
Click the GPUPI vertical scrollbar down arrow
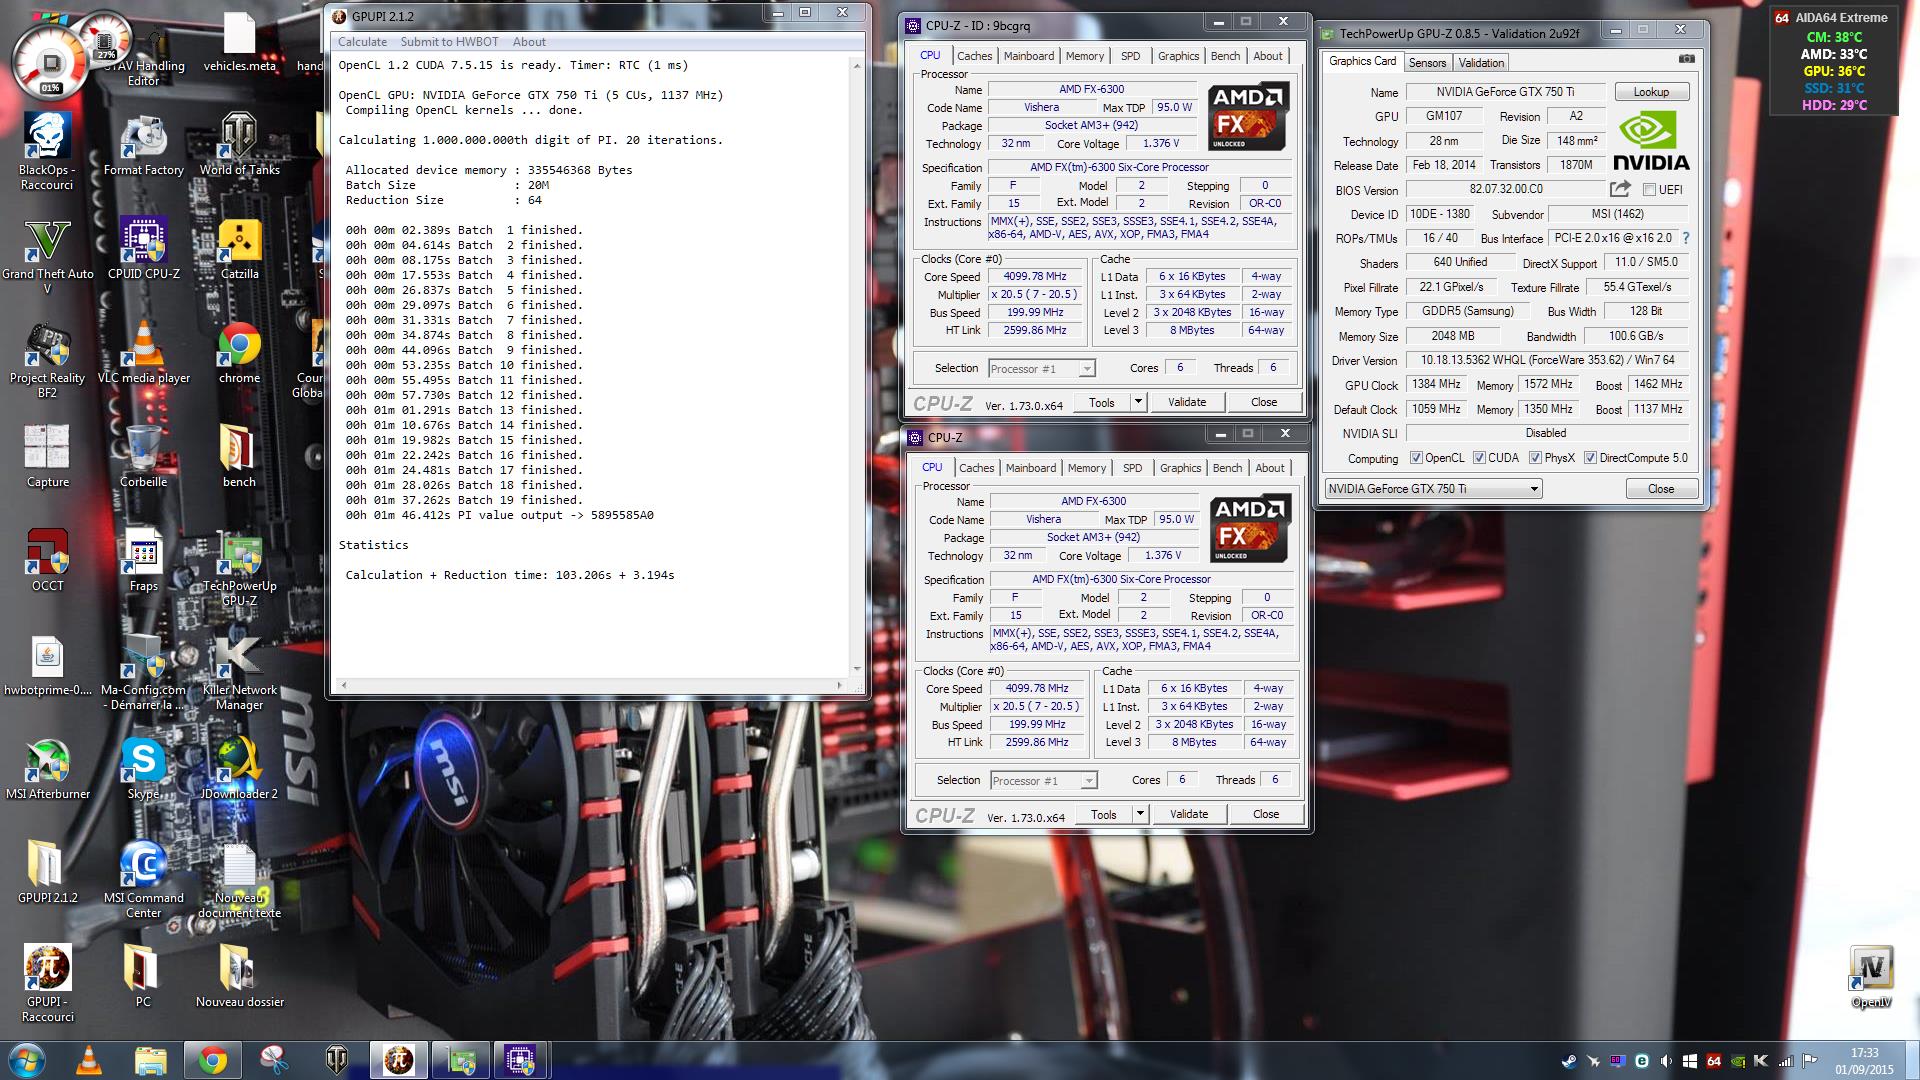point(857,668)
